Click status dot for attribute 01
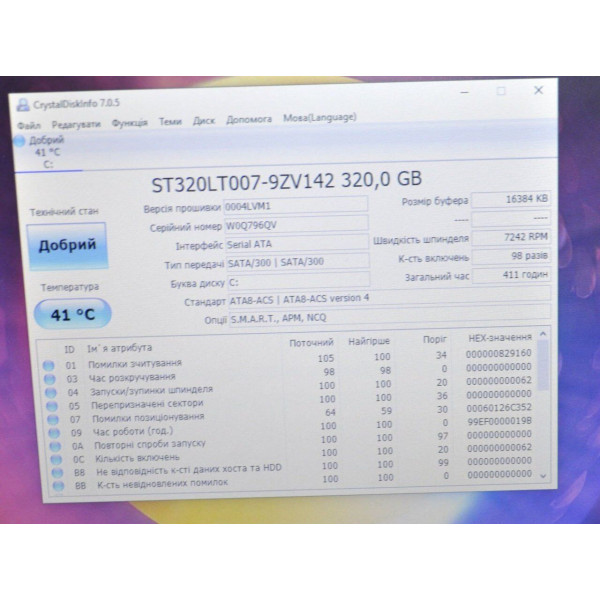This screenshot has height=600, width=600. [x=48, y=365]
